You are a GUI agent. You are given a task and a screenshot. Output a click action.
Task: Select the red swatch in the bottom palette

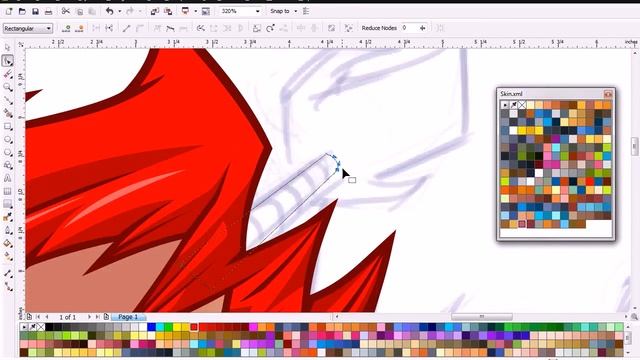click(x=194, y=327)
